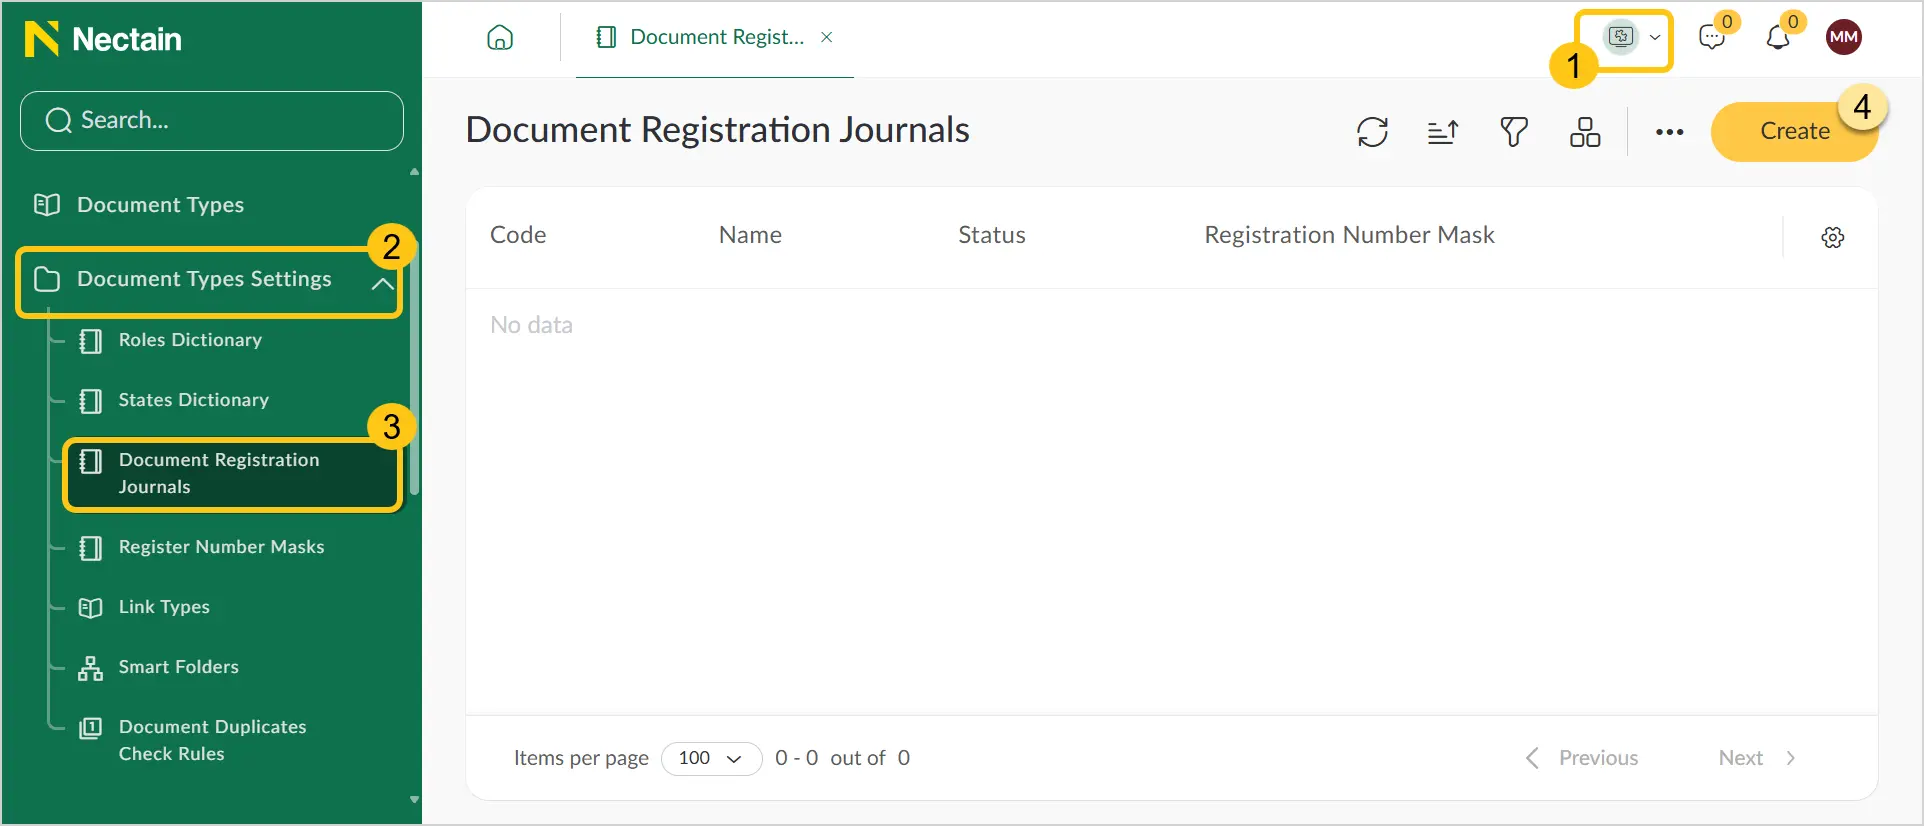1924x826 pixels.
Task: Sort by Registration Number Mask column header
Action: pos(1349,235)
